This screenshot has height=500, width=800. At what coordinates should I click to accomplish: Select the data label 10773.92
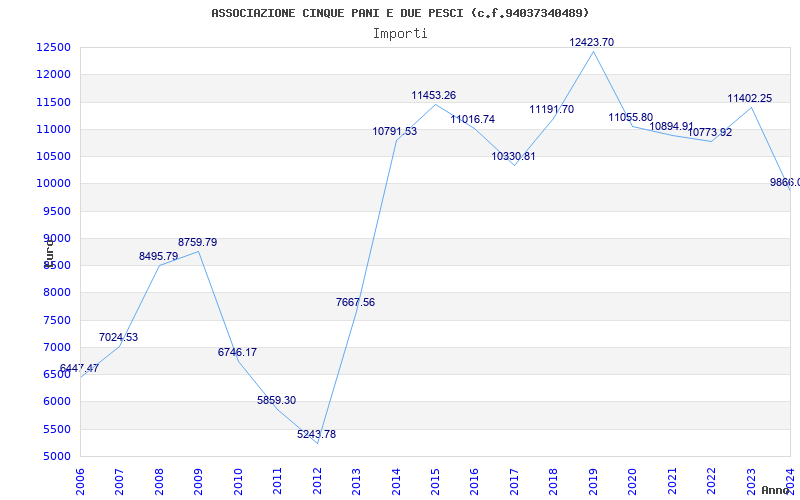[x=710, y=133]
